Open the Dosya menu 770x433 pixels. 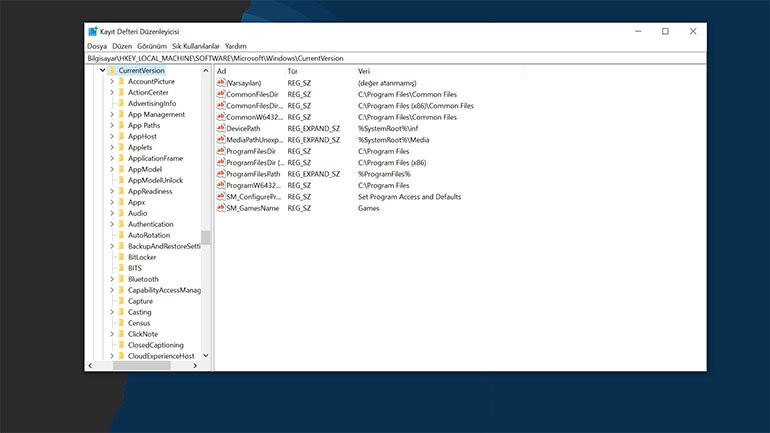[97, 46]
